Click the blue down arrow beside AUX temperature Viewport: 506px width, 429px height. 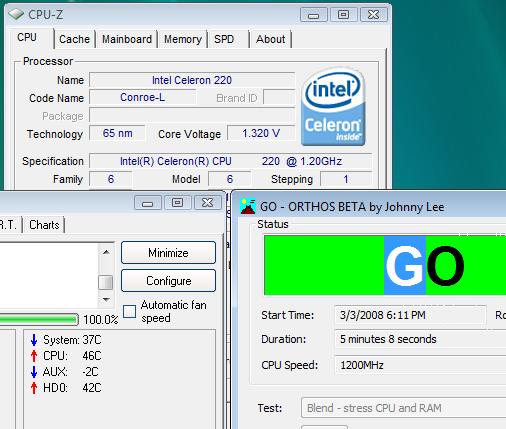(x=34, y=372)
